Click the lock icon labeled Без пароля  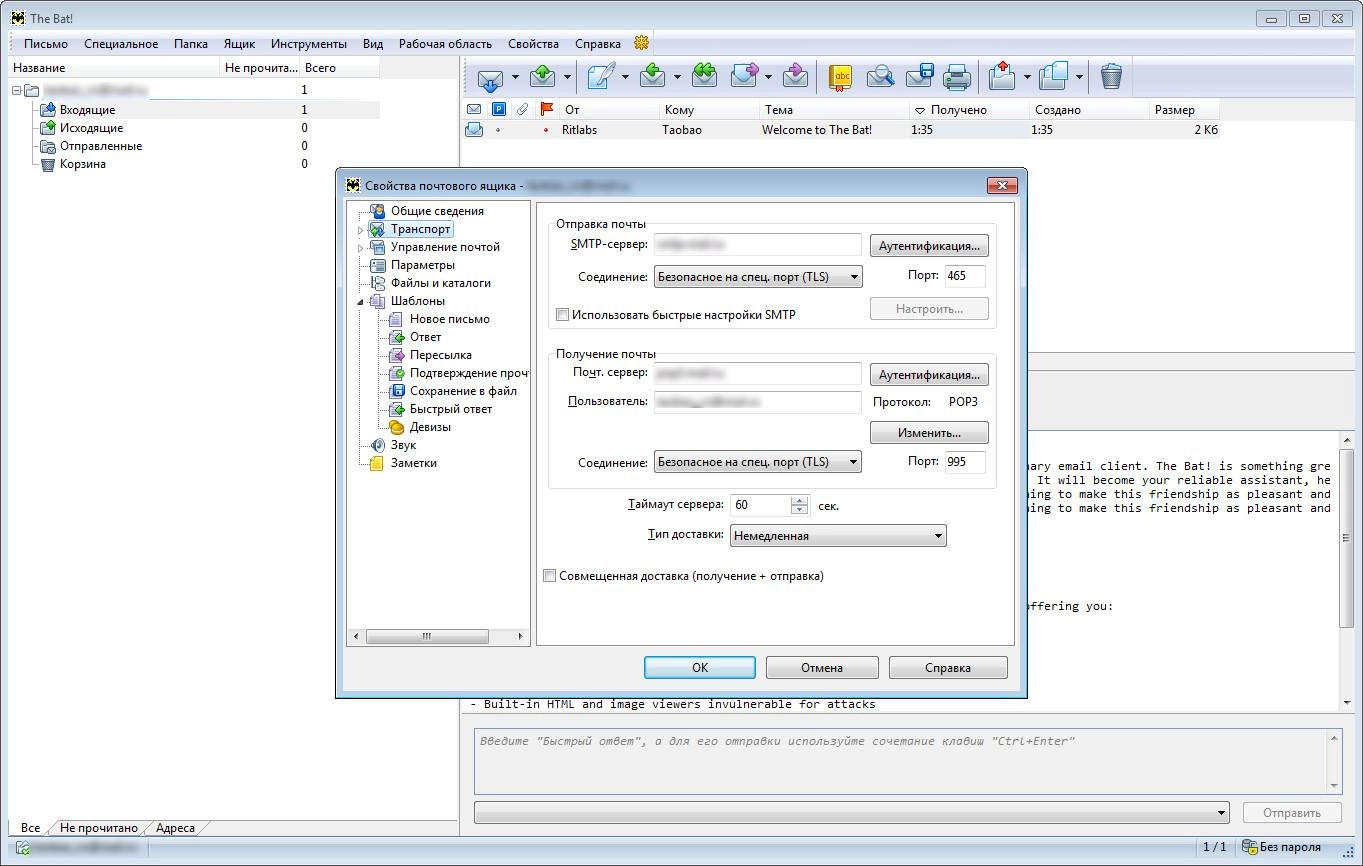[1250, 847]
